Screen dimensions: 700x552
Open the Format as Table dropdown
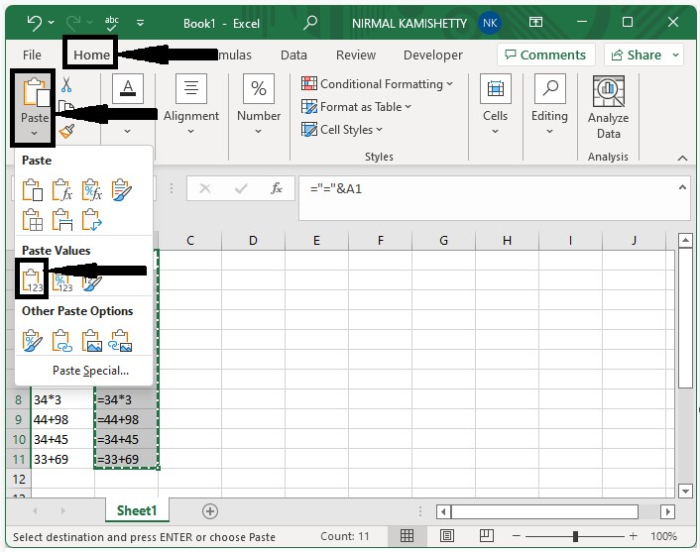point(408,107)
